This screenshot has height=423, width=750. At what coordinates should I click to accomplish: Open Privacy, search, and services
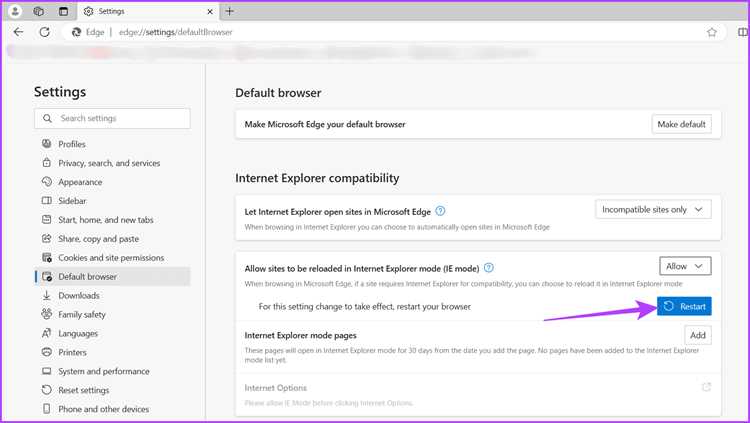click(x=112, y=163)
